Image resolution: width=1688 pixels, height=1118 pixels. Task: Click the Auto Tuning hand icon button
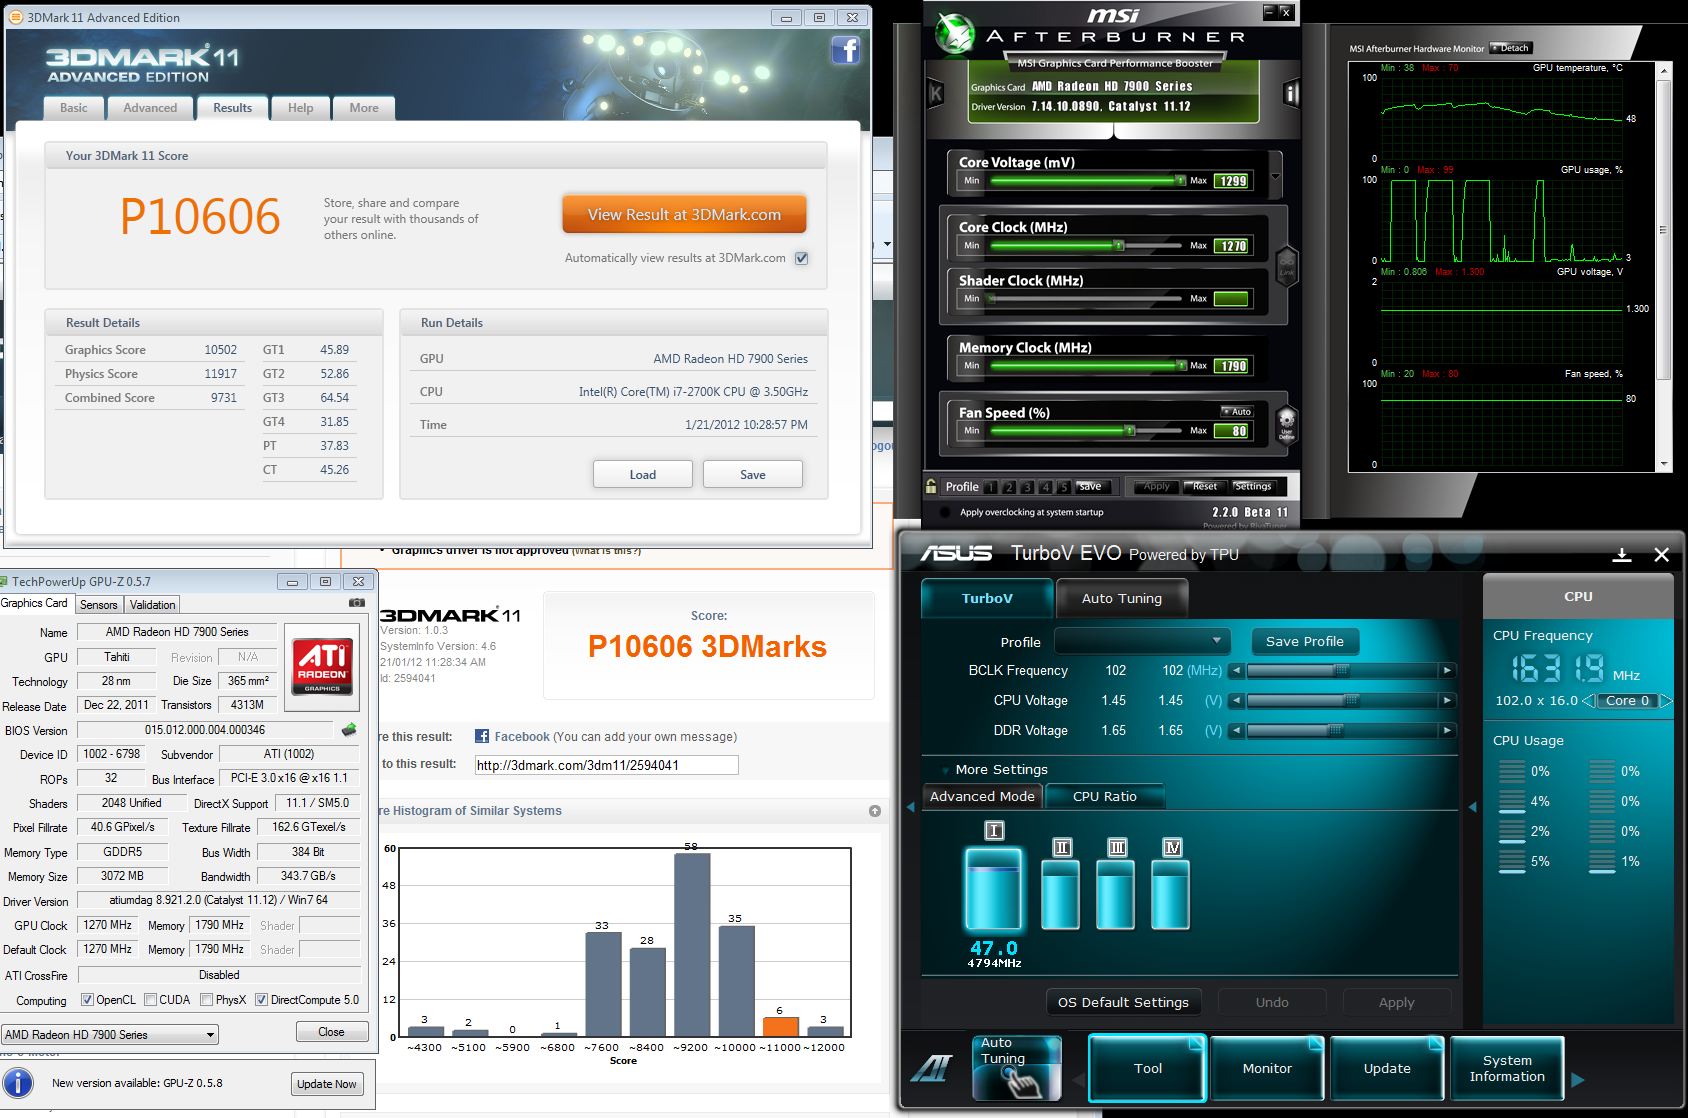coord(1016,1067)
